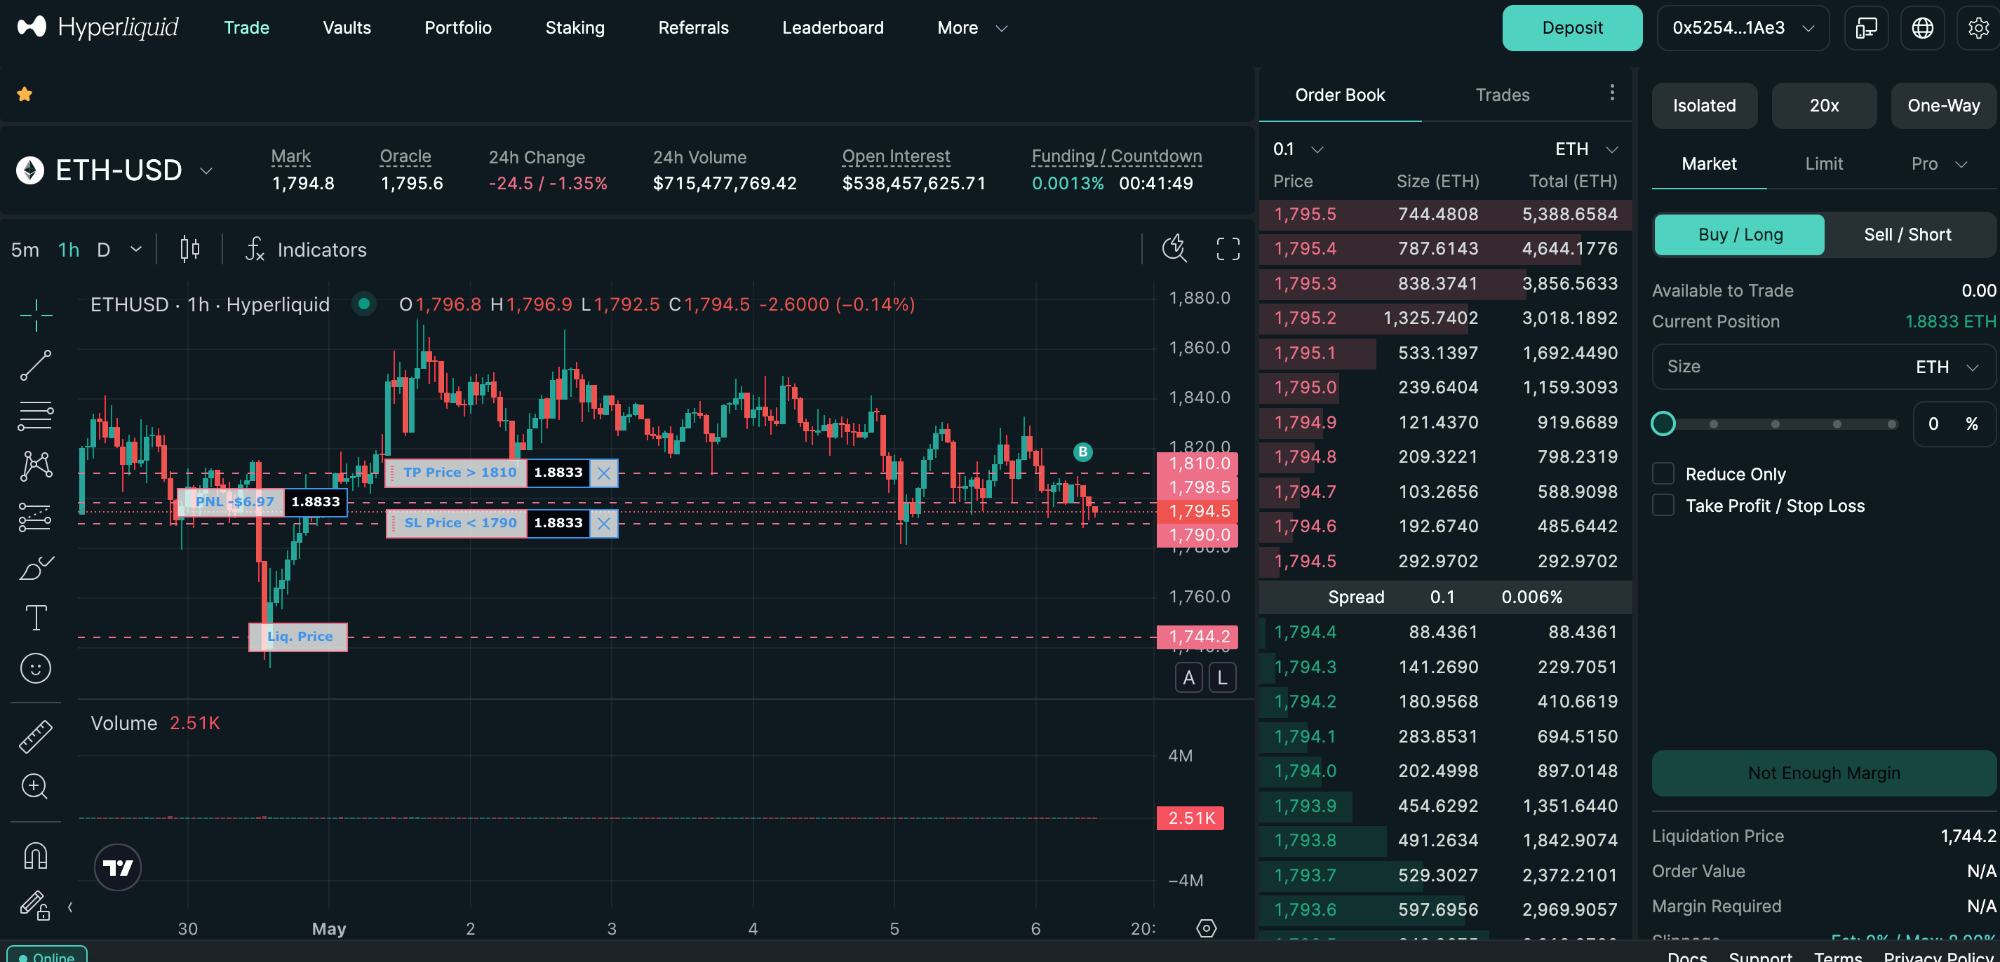The height and width of the screenshot is (962, 2000).
Task: Toggle the favorite star icon
Action: pos(25,94)
